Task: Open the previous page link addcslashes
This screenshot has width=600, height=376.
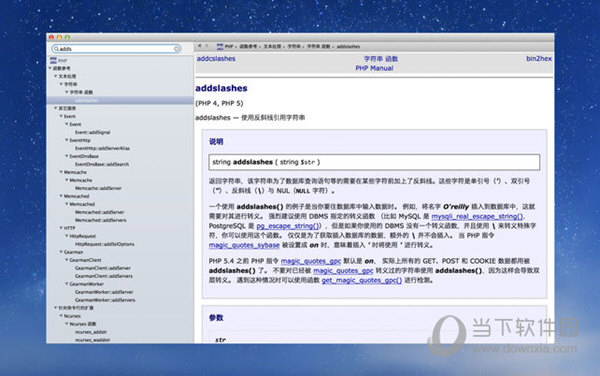Action: [x=216, y=59]
